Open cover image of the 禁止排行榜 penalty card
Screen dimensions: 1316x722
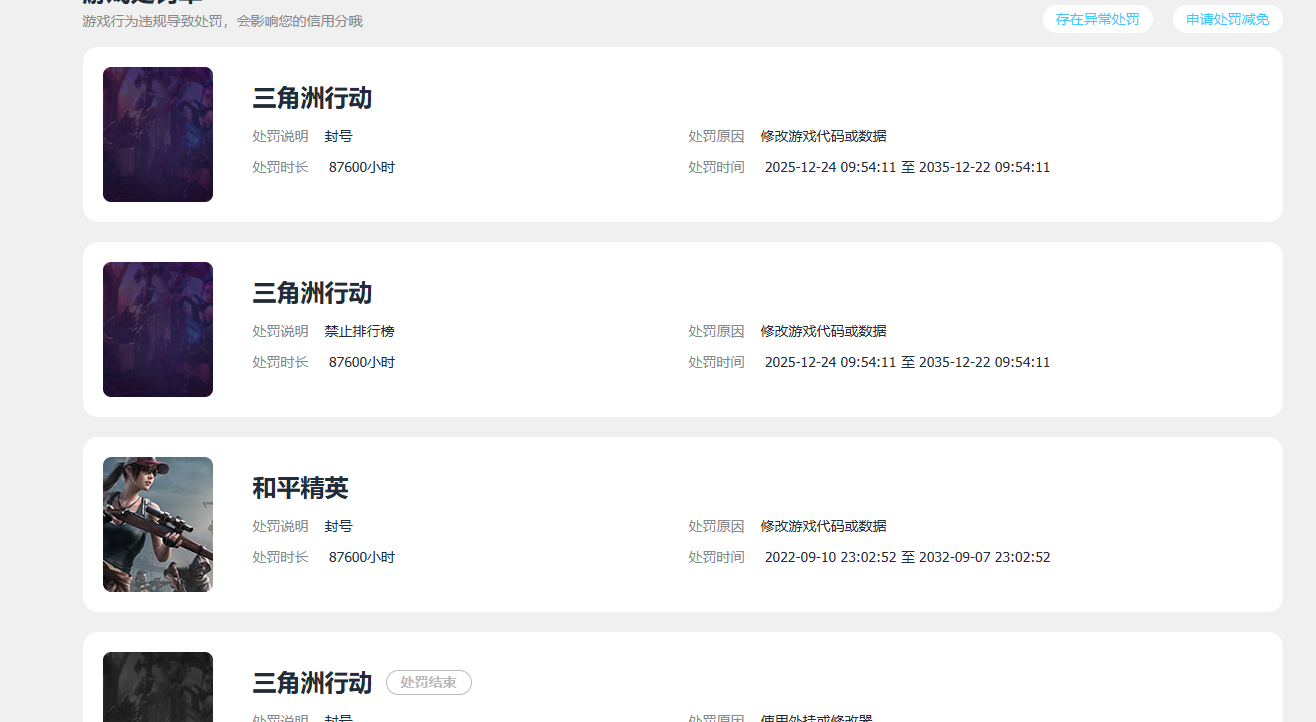158,329
